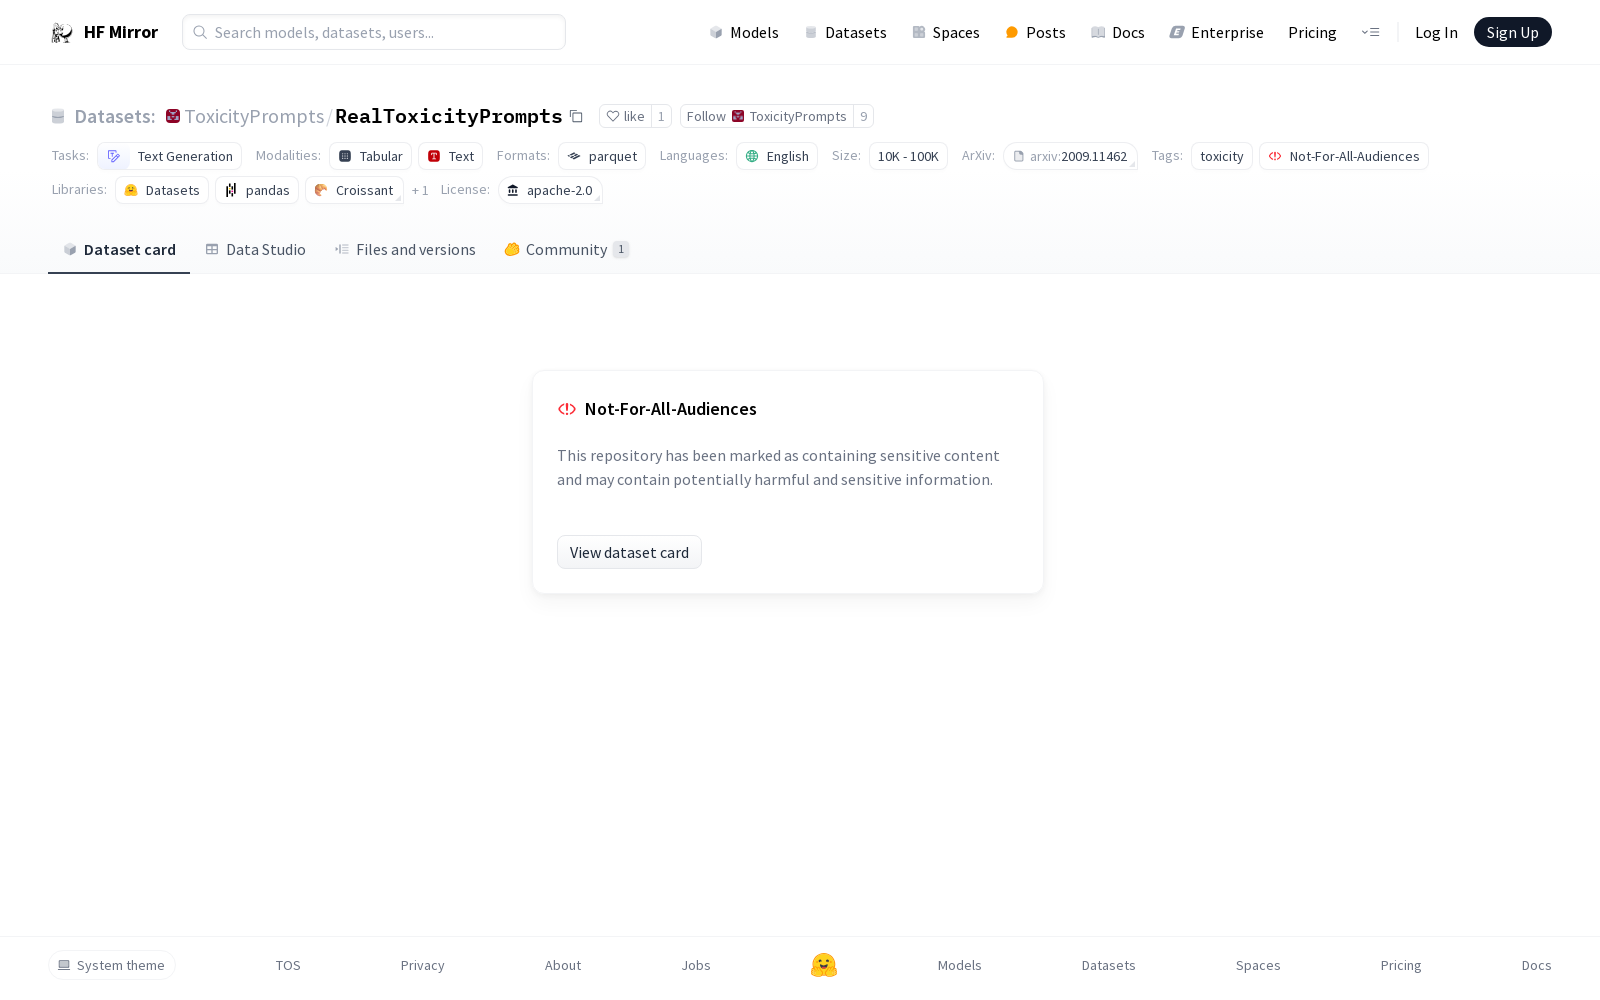Open the navigation overflow menu icon
The image size is (1600, 1000).
click(x=1370, y=33)
